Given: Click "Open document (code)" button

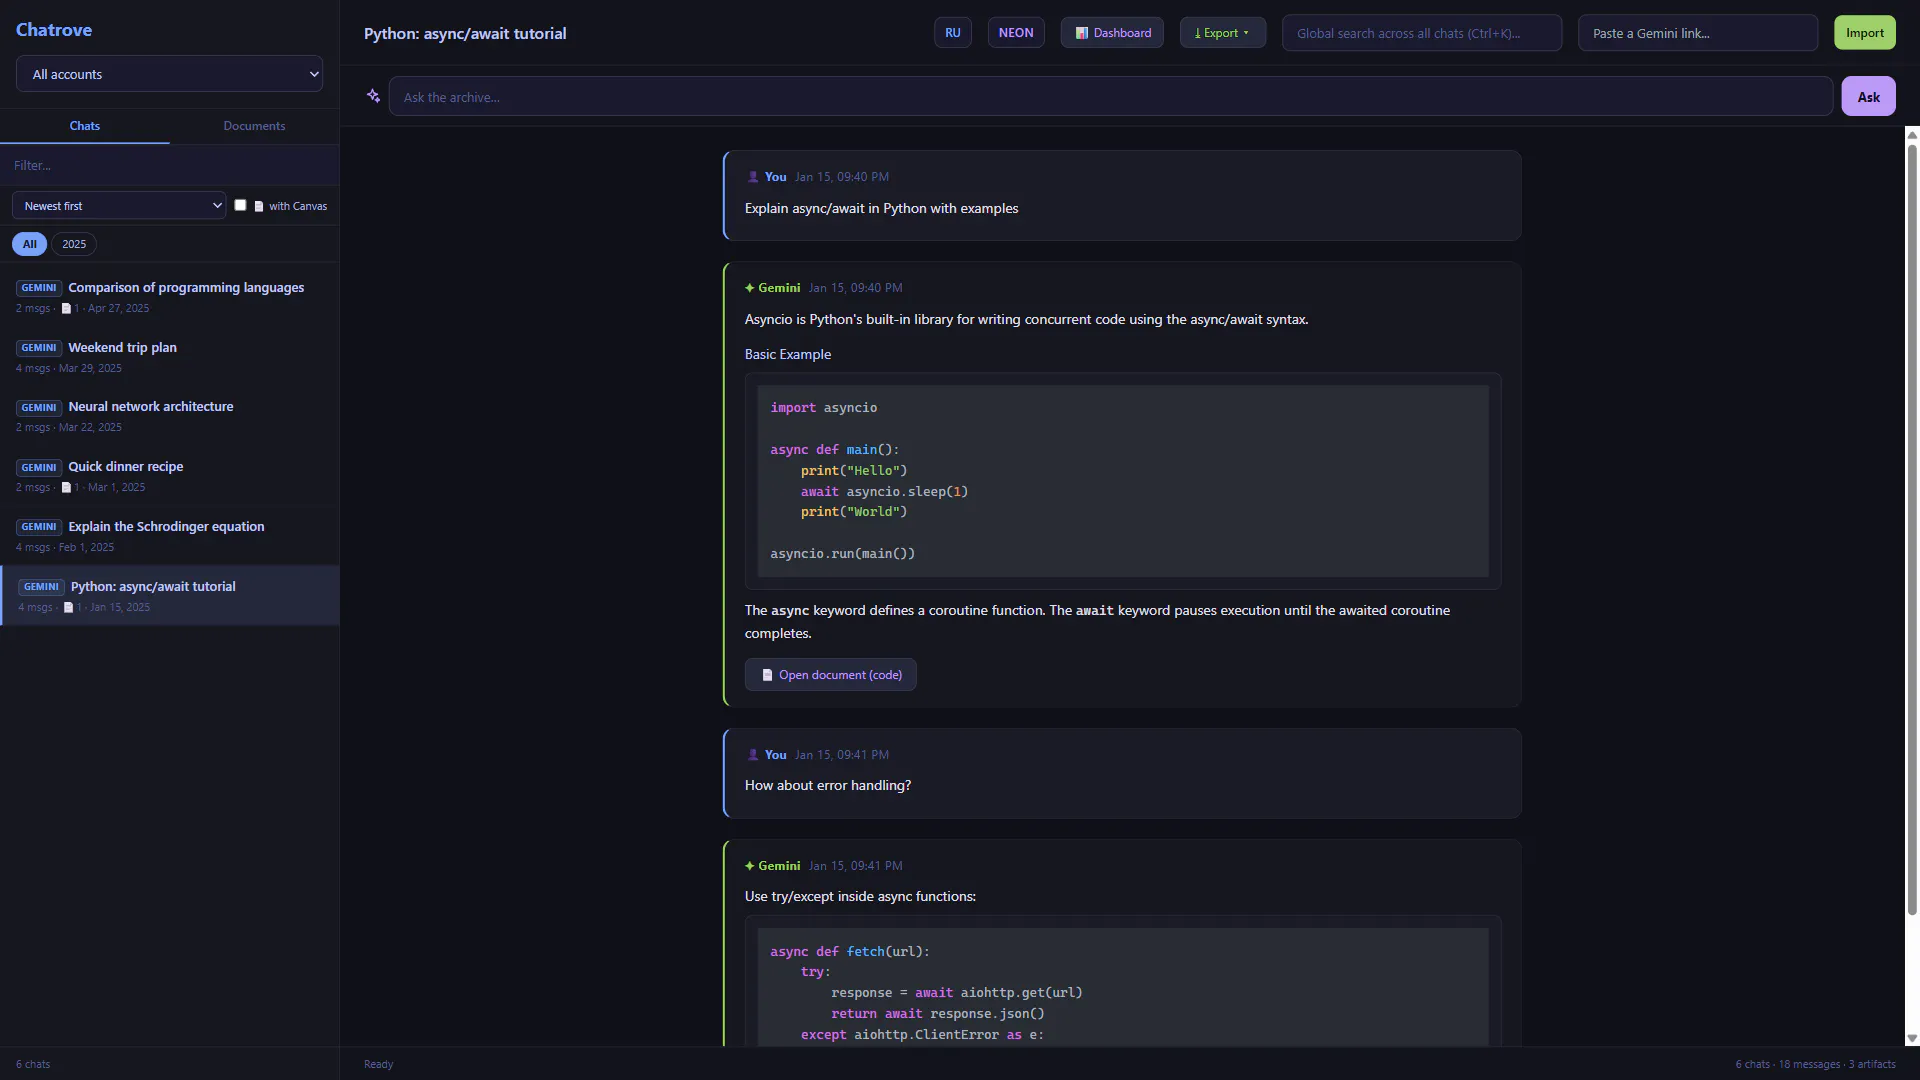Looking at the screenshot, I should point(830,675).
